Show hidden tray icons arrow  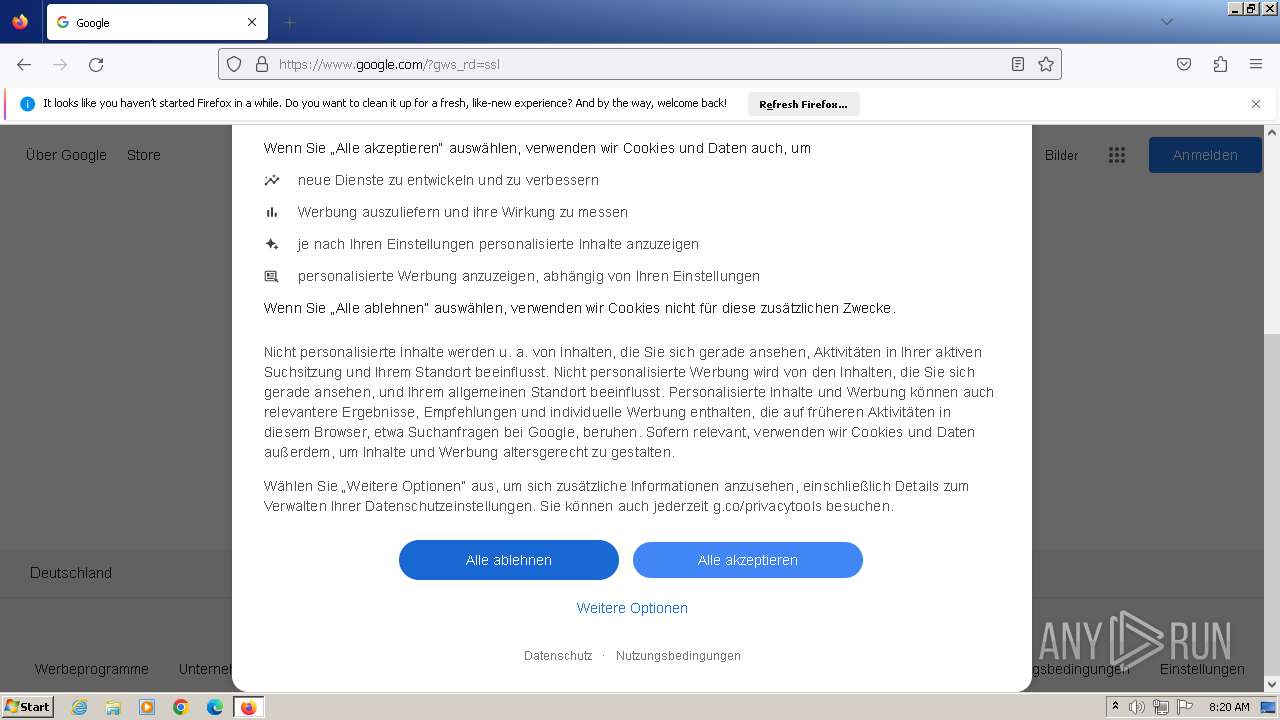coord(1115,707)
